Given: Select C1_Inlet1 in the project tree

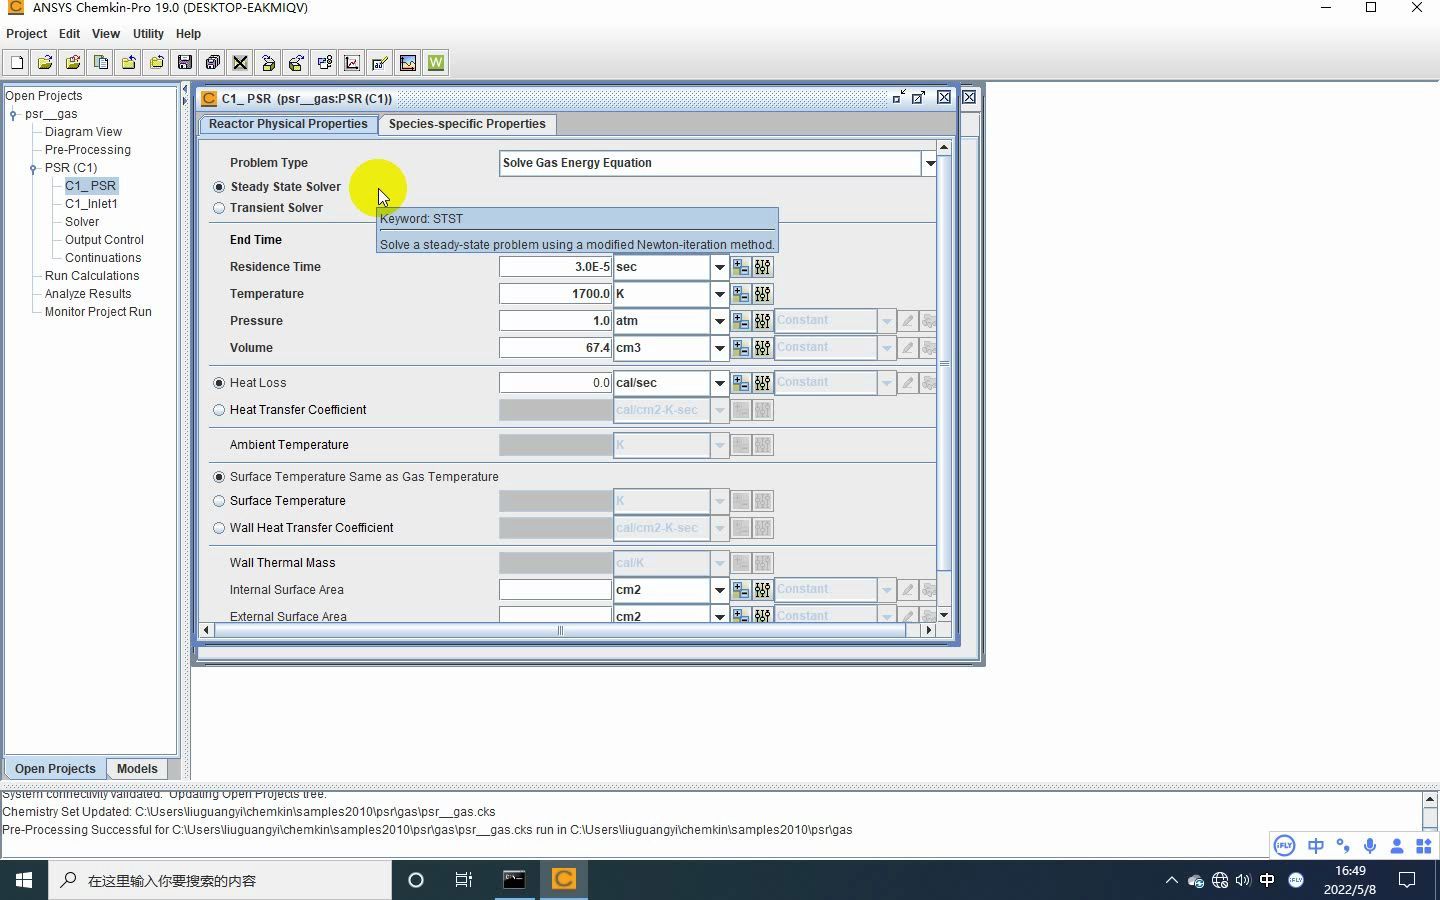Looking at the screenshot, I should [91, 204].
